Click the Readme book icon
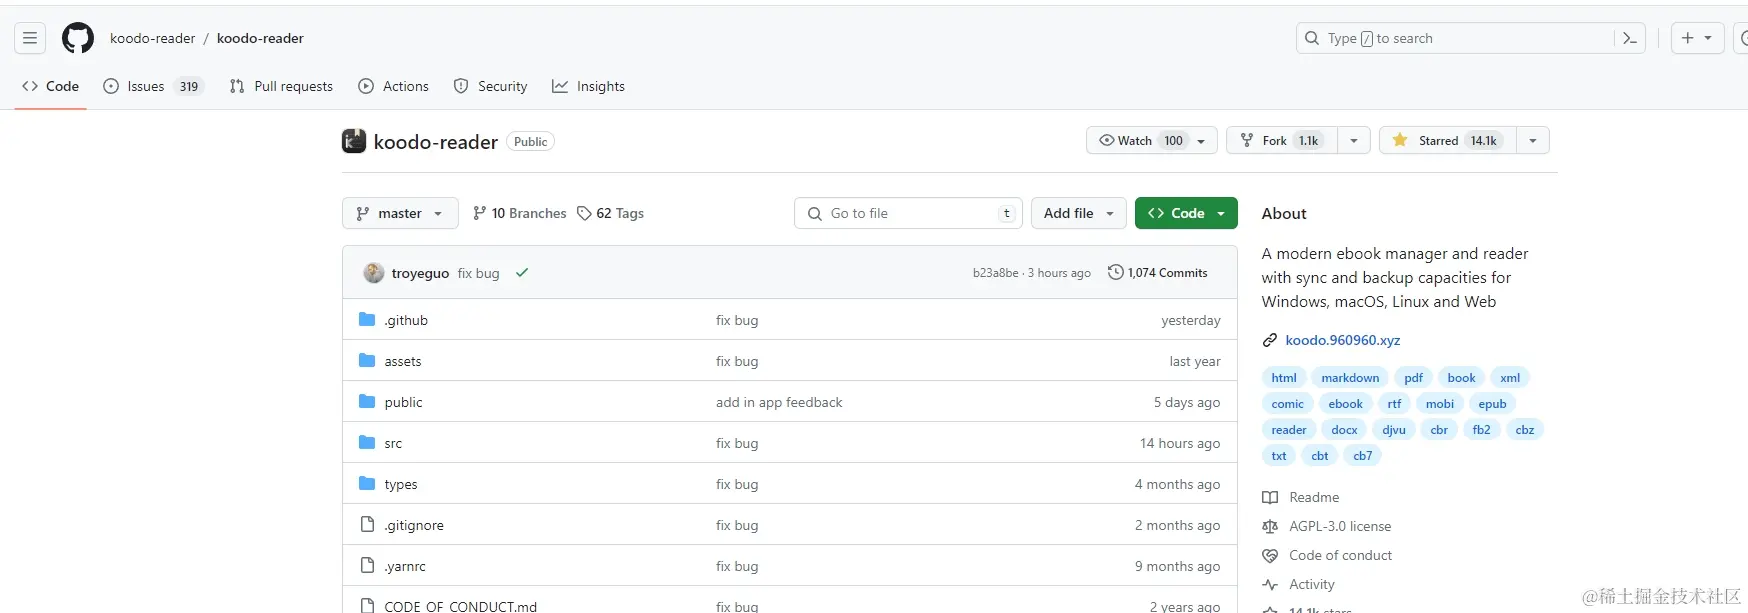Image resolution: width=1748 pixels, height=613 pixels. 1270,497
